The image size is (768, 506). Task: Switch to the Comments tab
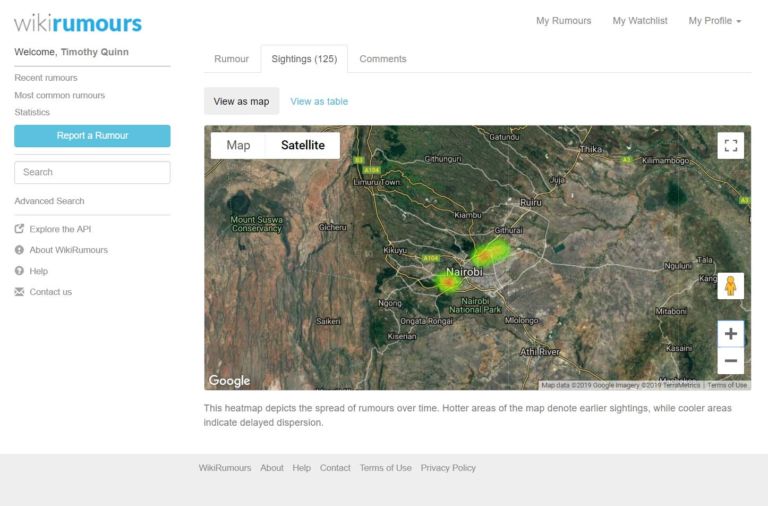point(383,59)
